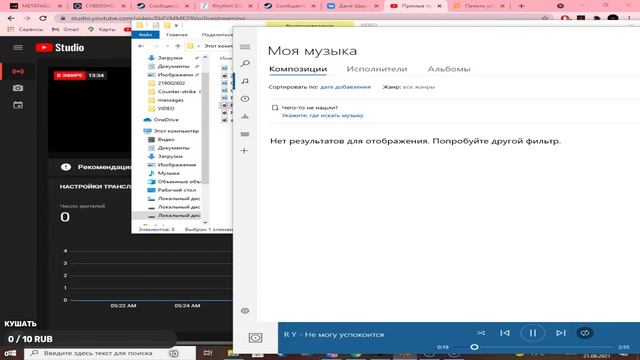
Task: Select Manage calendar icon in YouTube Studio sidebar
Action: (x=18, y=105)
